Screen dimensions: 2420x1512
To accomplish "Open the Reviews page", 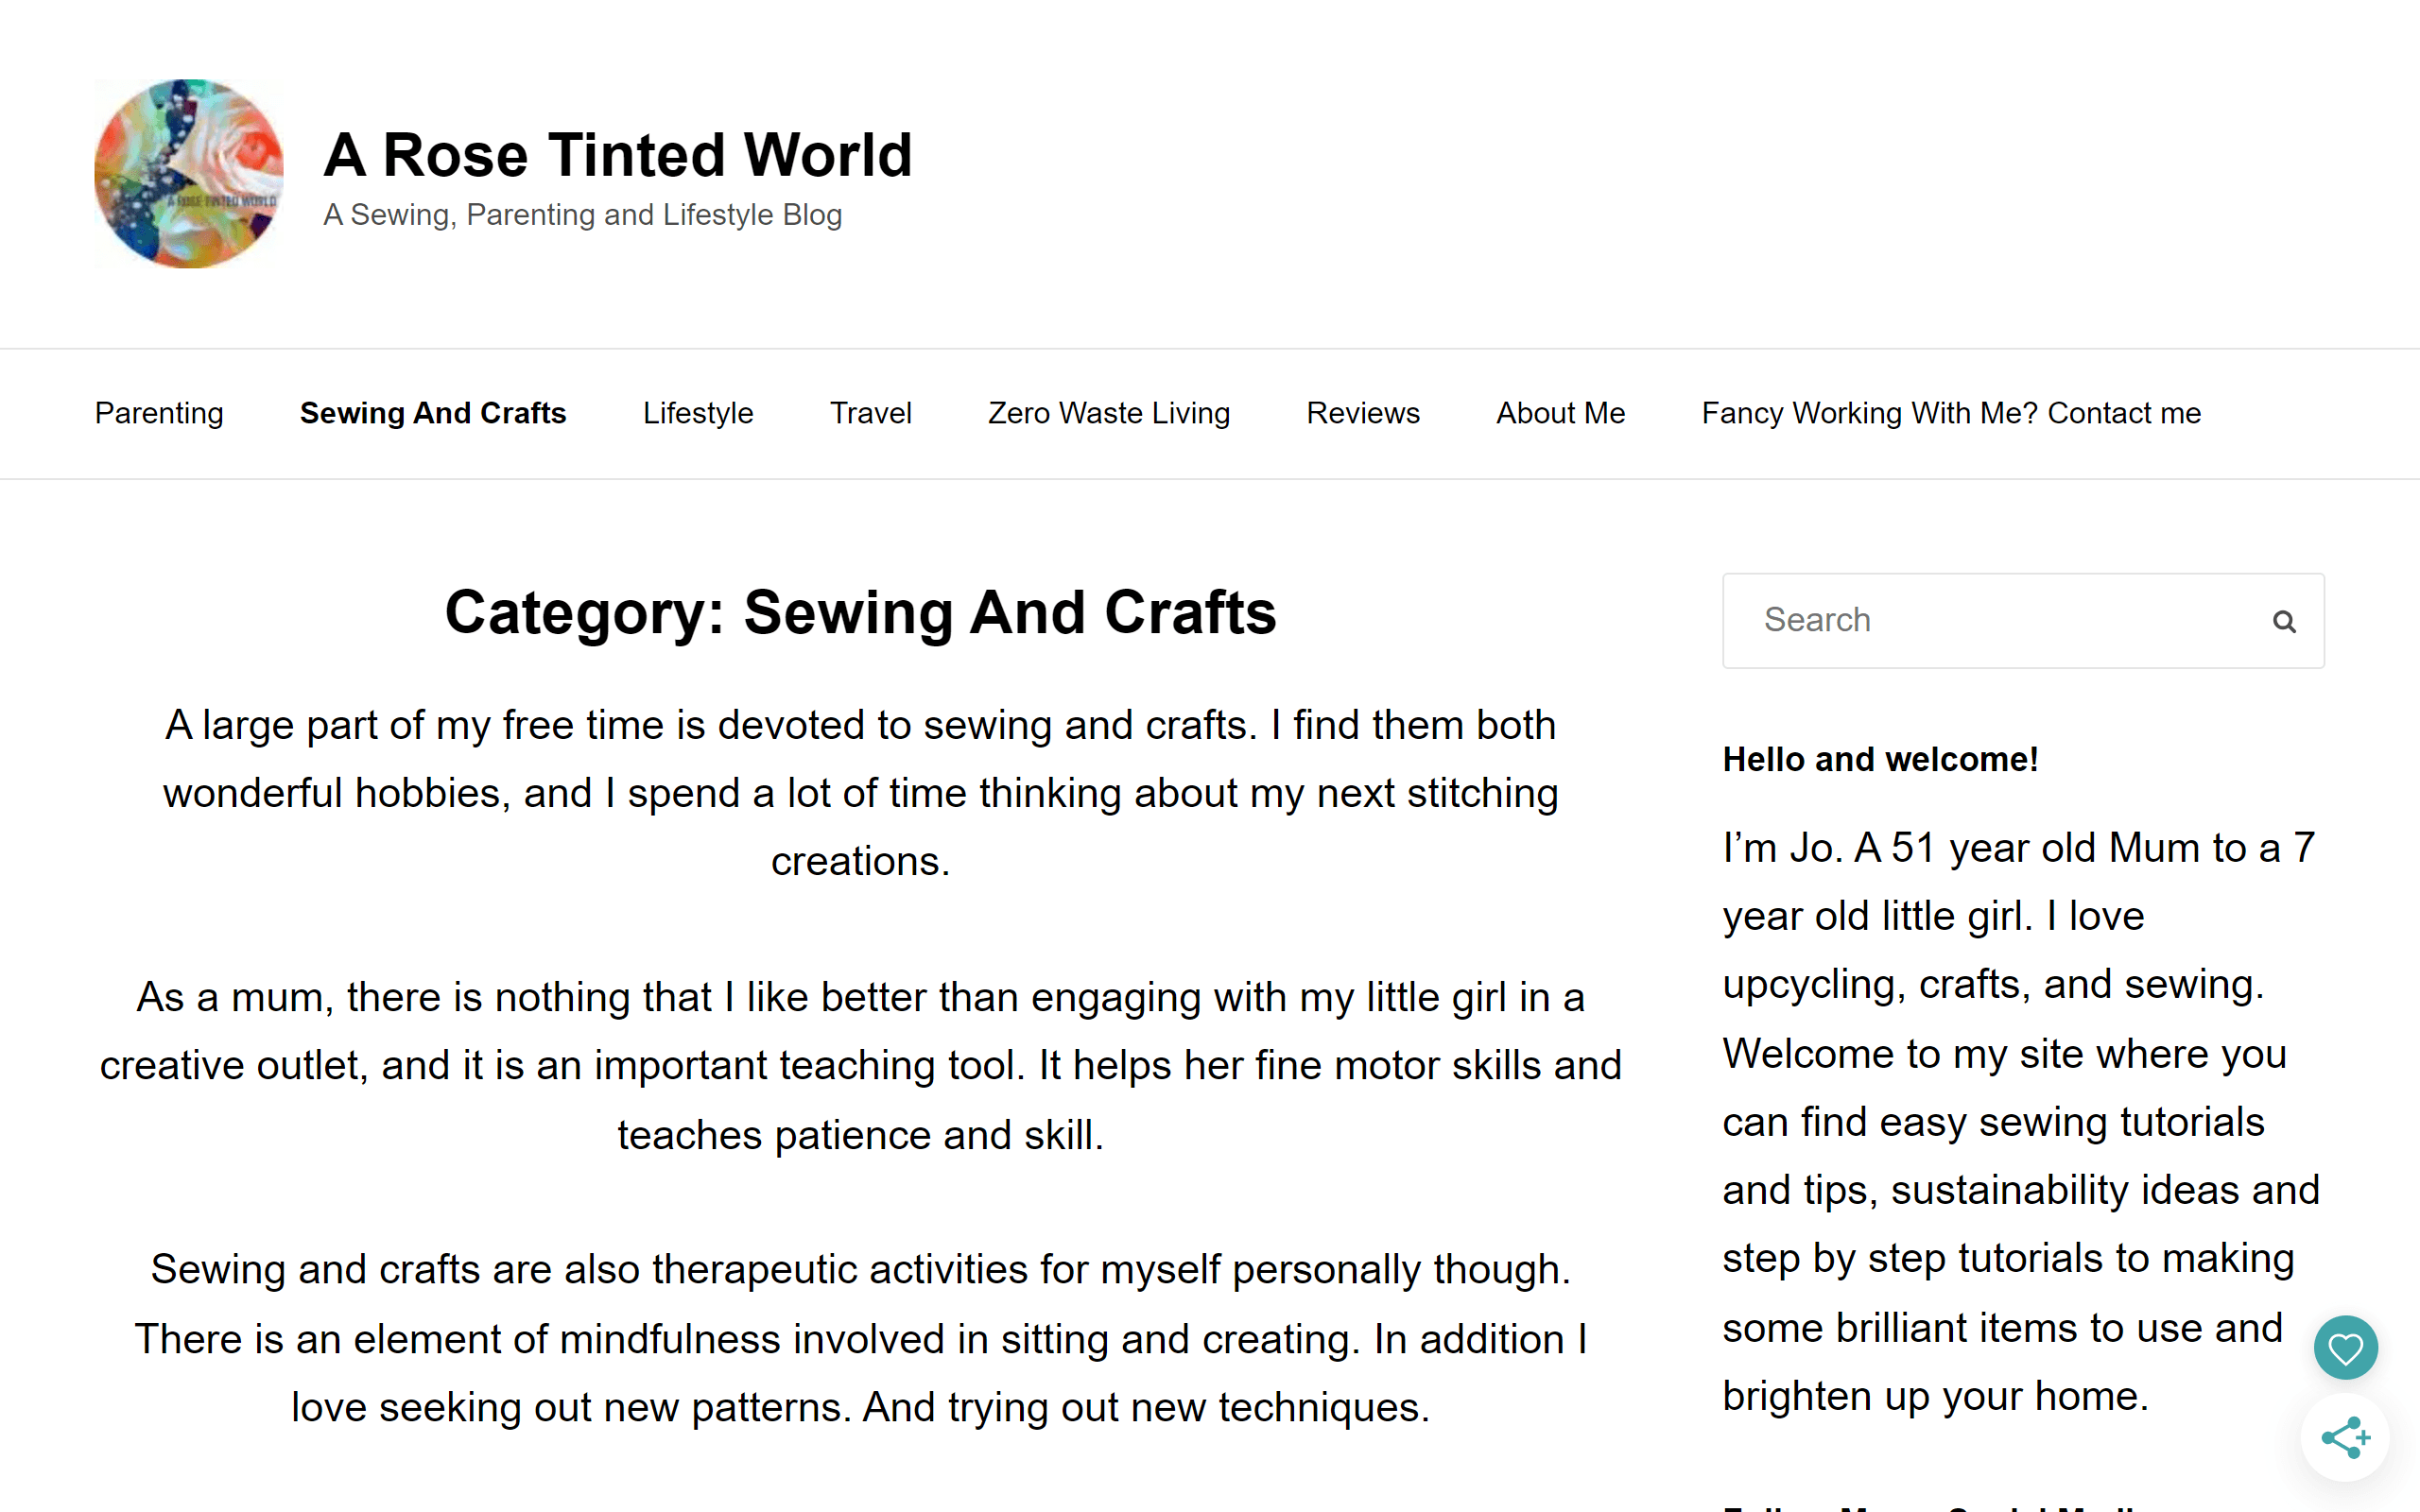I will click(x=1362, y=413).
